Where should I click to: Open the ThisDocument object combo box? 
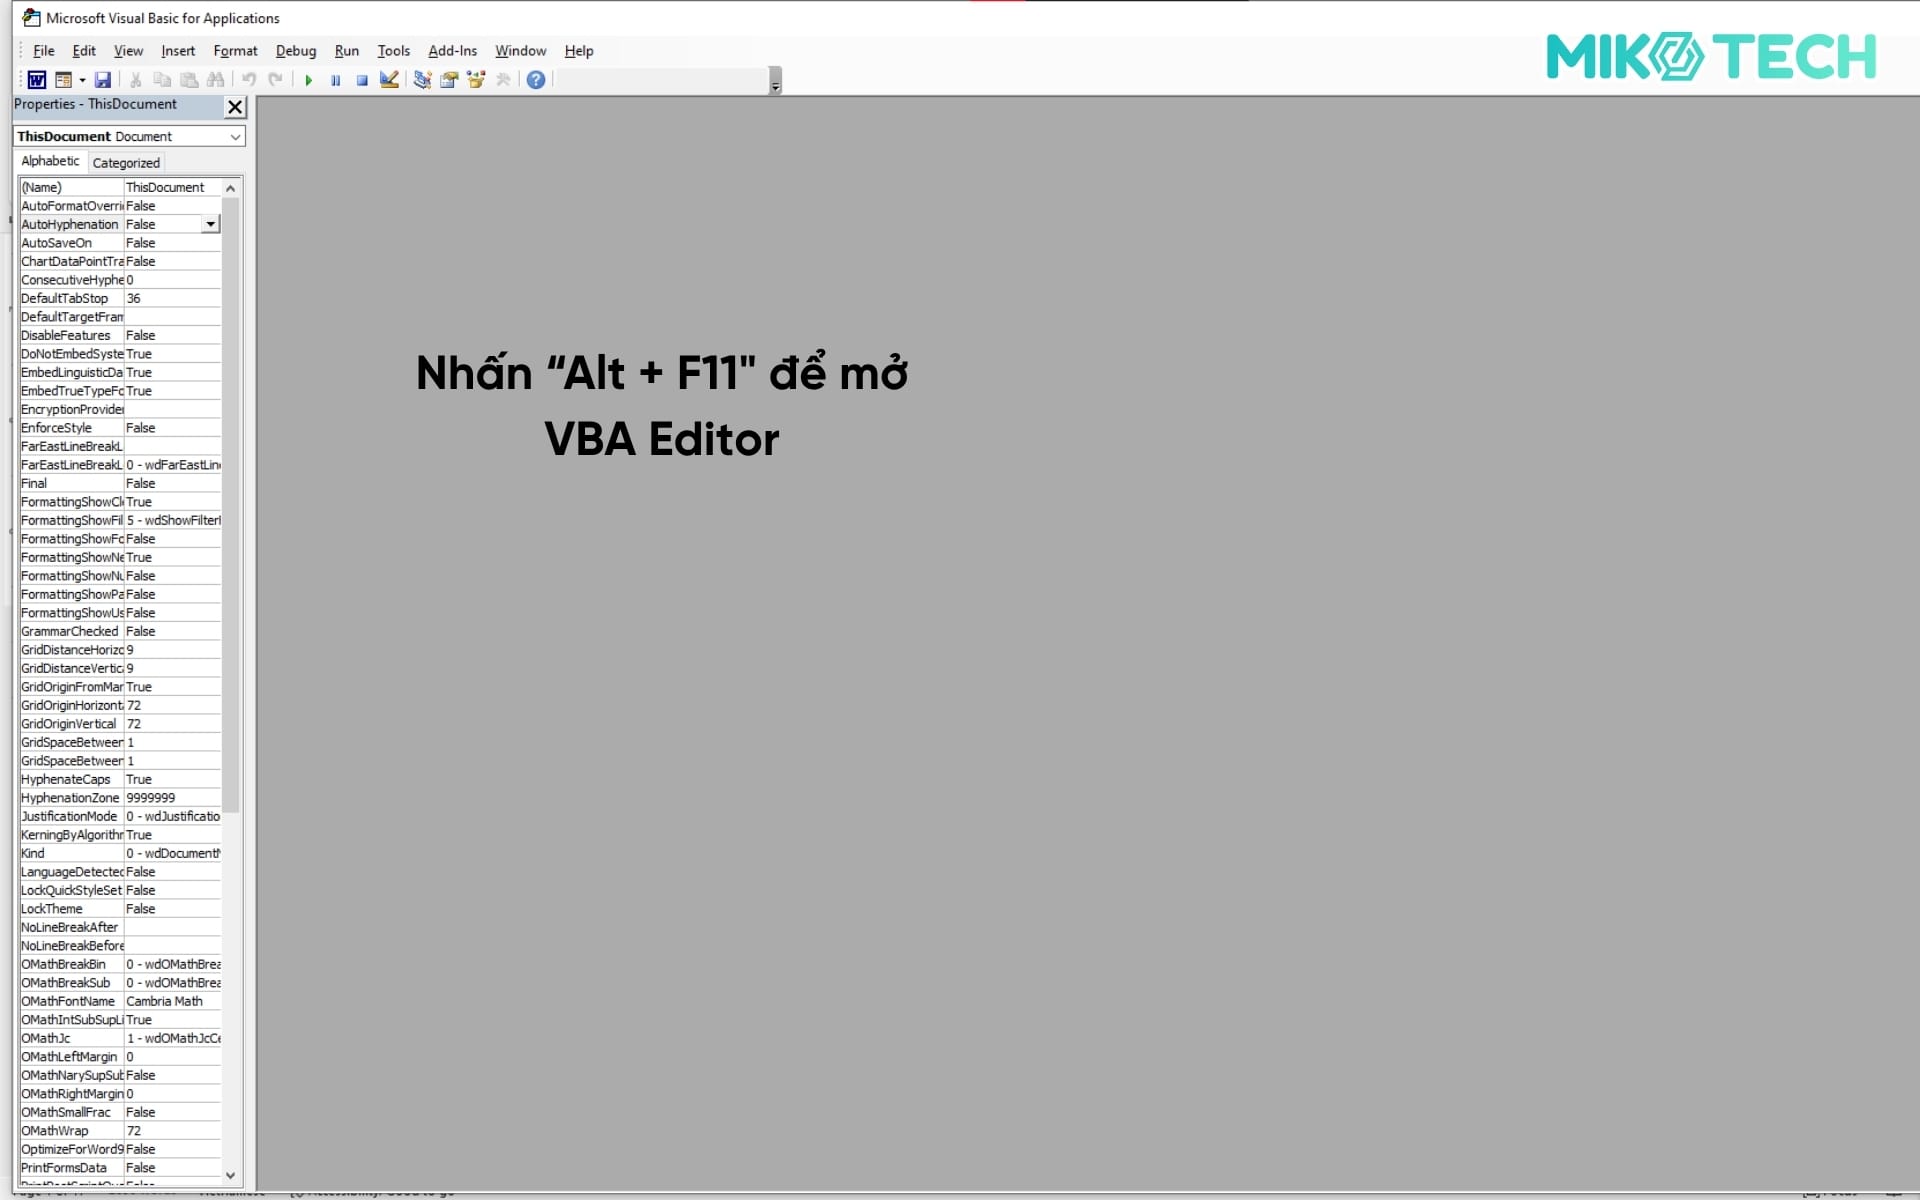click(x=129, y=136)
